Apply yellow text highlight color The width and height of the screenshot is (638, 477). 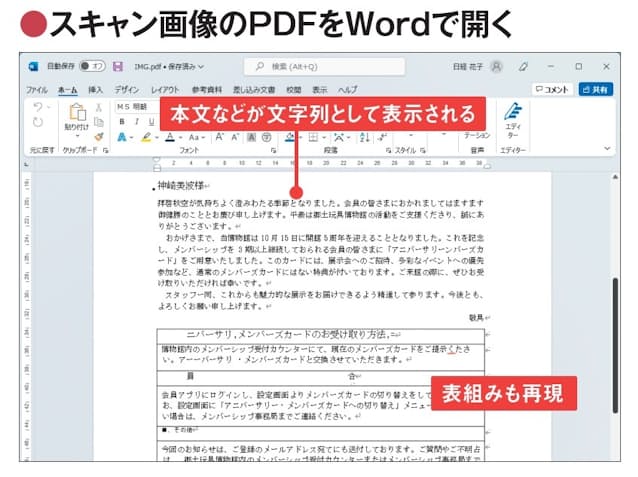pos(146,137)
